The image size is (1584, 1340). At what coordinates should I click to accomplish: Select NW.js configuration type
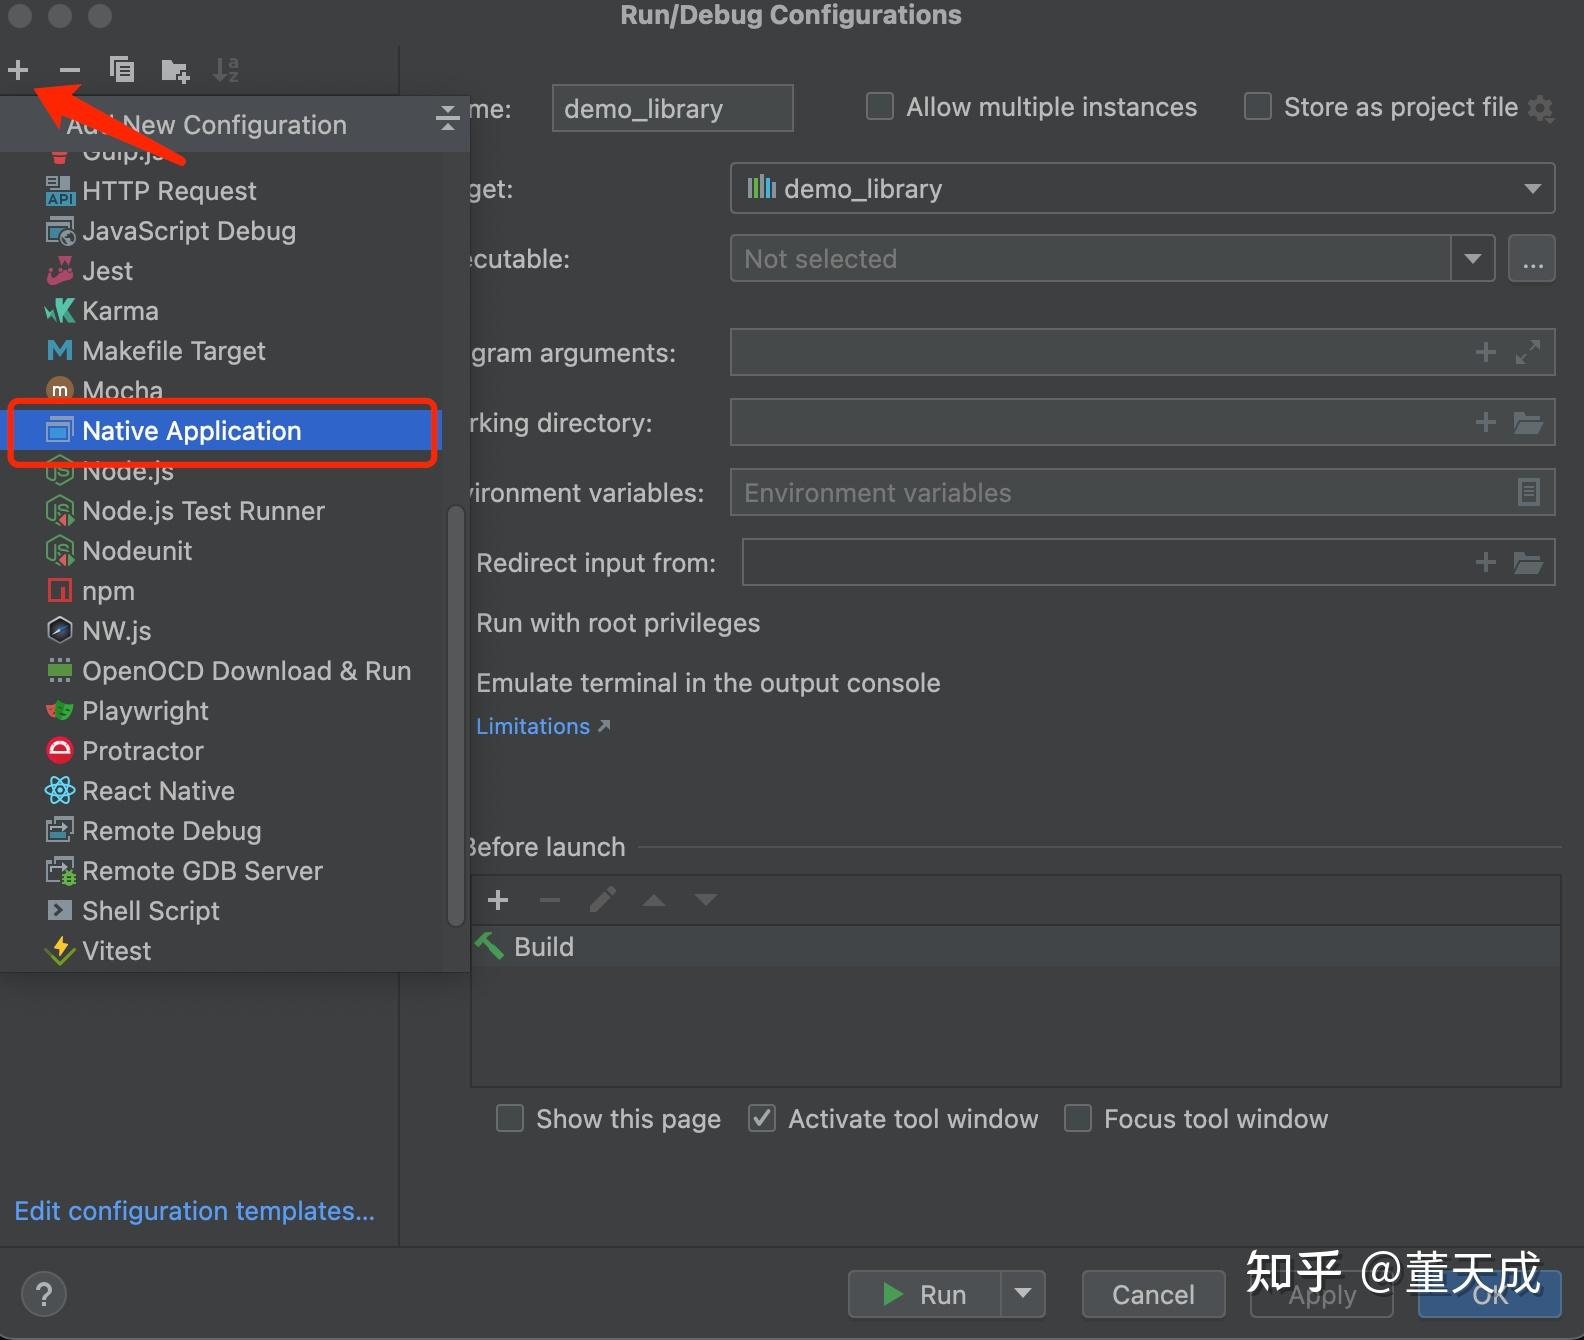pos(221,631)
